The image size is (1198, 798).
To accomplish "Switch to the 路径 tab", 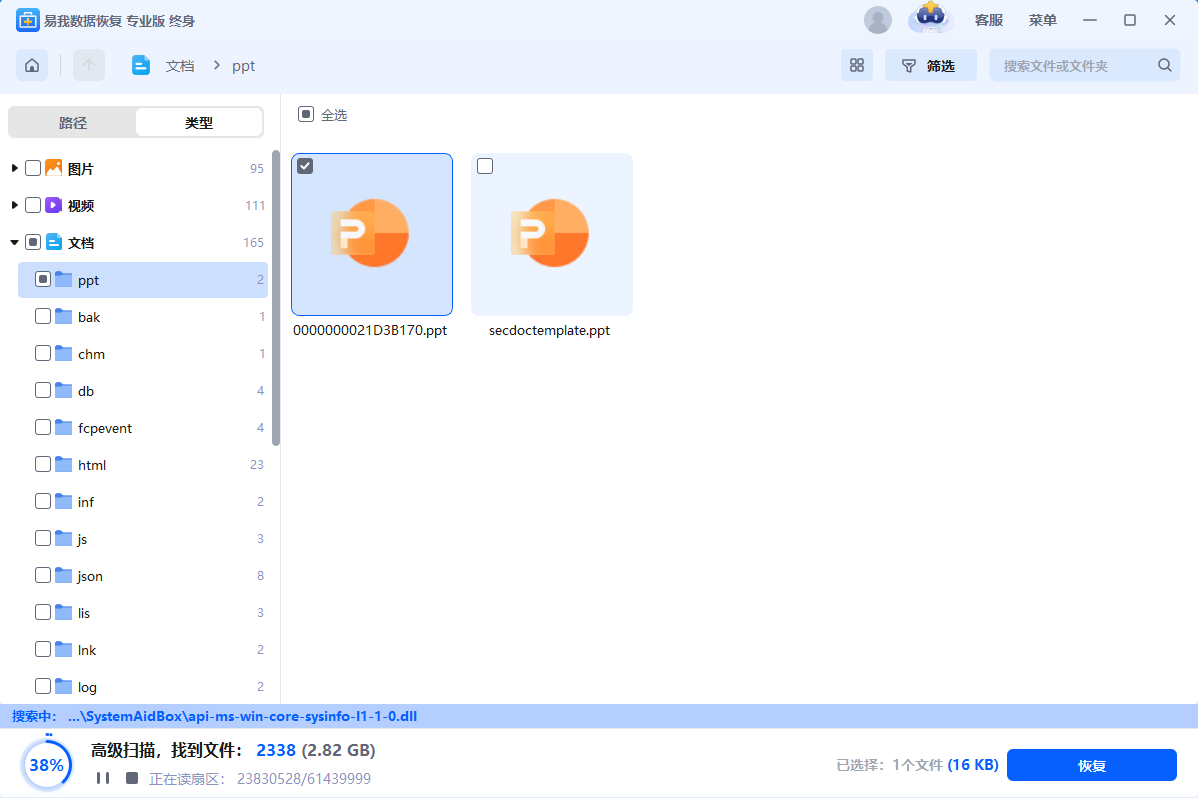I will click(x=73, y=123).
